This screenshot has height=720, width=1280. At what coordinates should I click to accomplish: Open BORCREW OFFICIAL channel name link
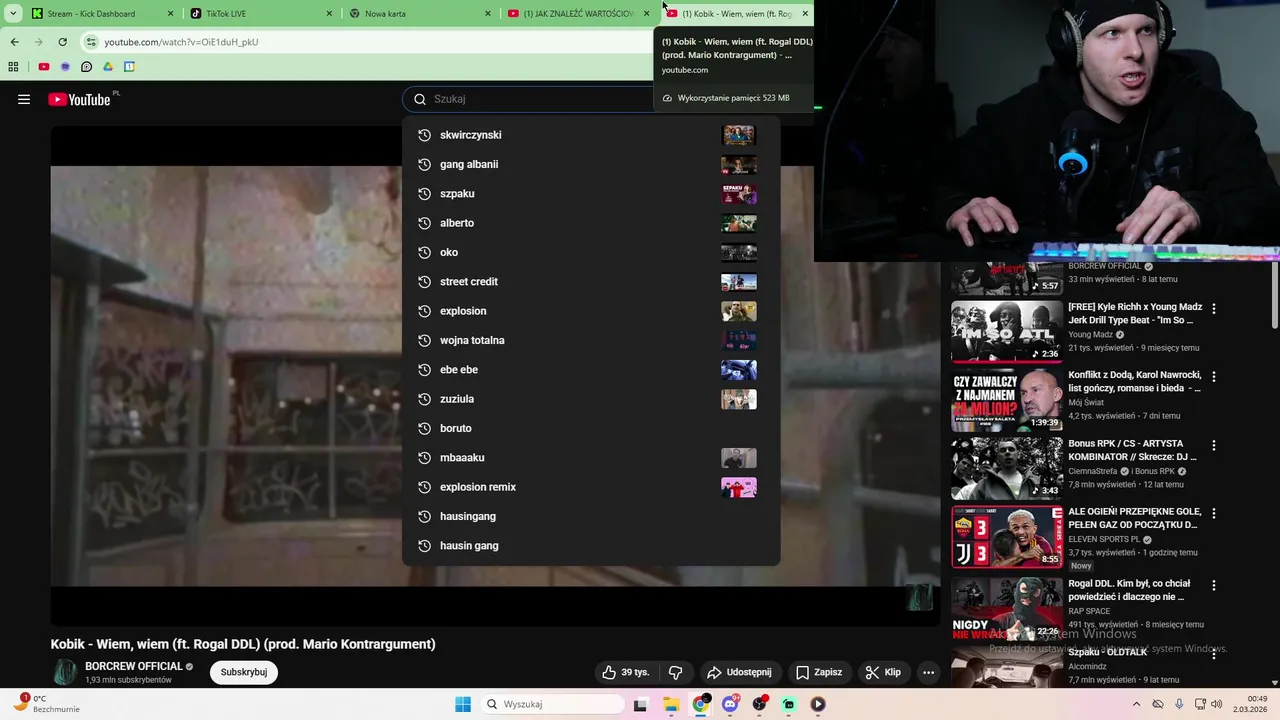pyautogui.click(x=133, y=666)
